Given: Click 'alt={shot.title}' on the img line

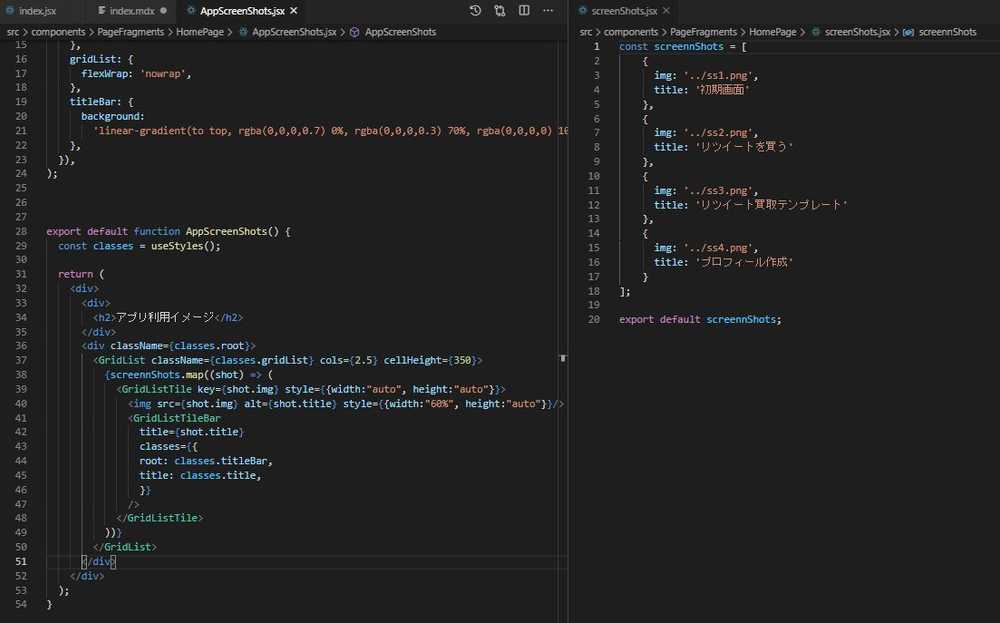Looking at the screenshot, I should [290, 404].
